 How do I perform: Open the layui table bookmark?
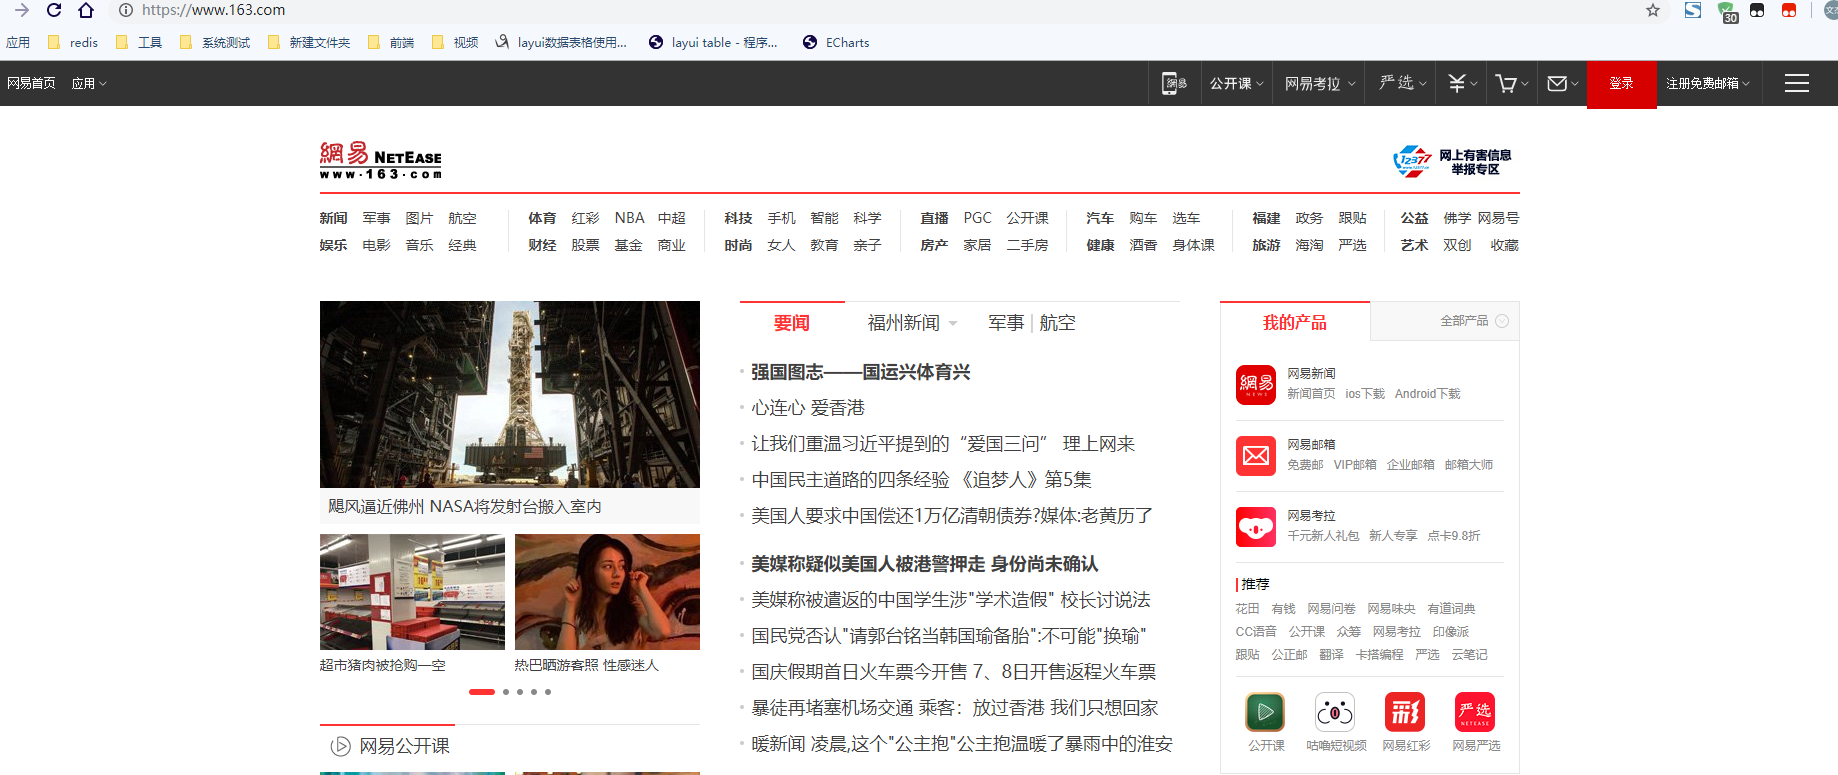(713, 42)
